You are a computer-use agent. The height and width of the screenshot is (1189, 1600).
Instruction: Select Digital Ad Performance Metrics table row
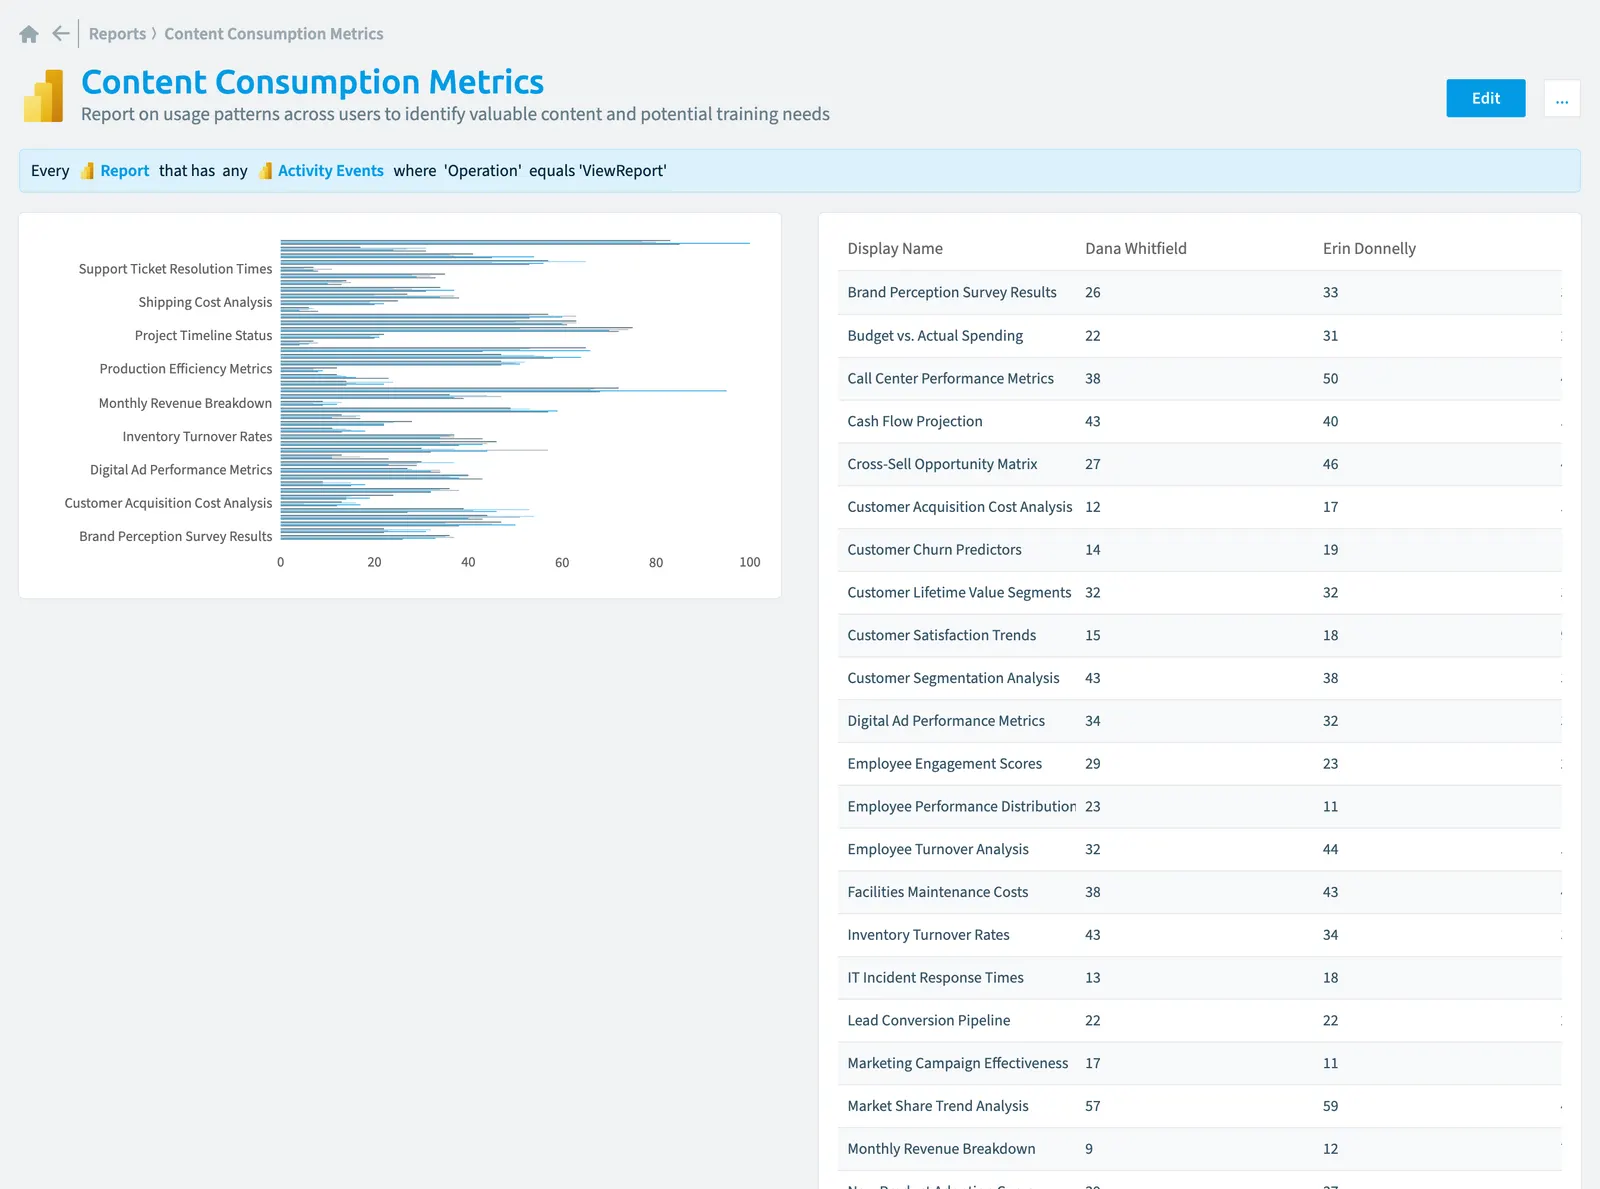(x=1199, y=721)
